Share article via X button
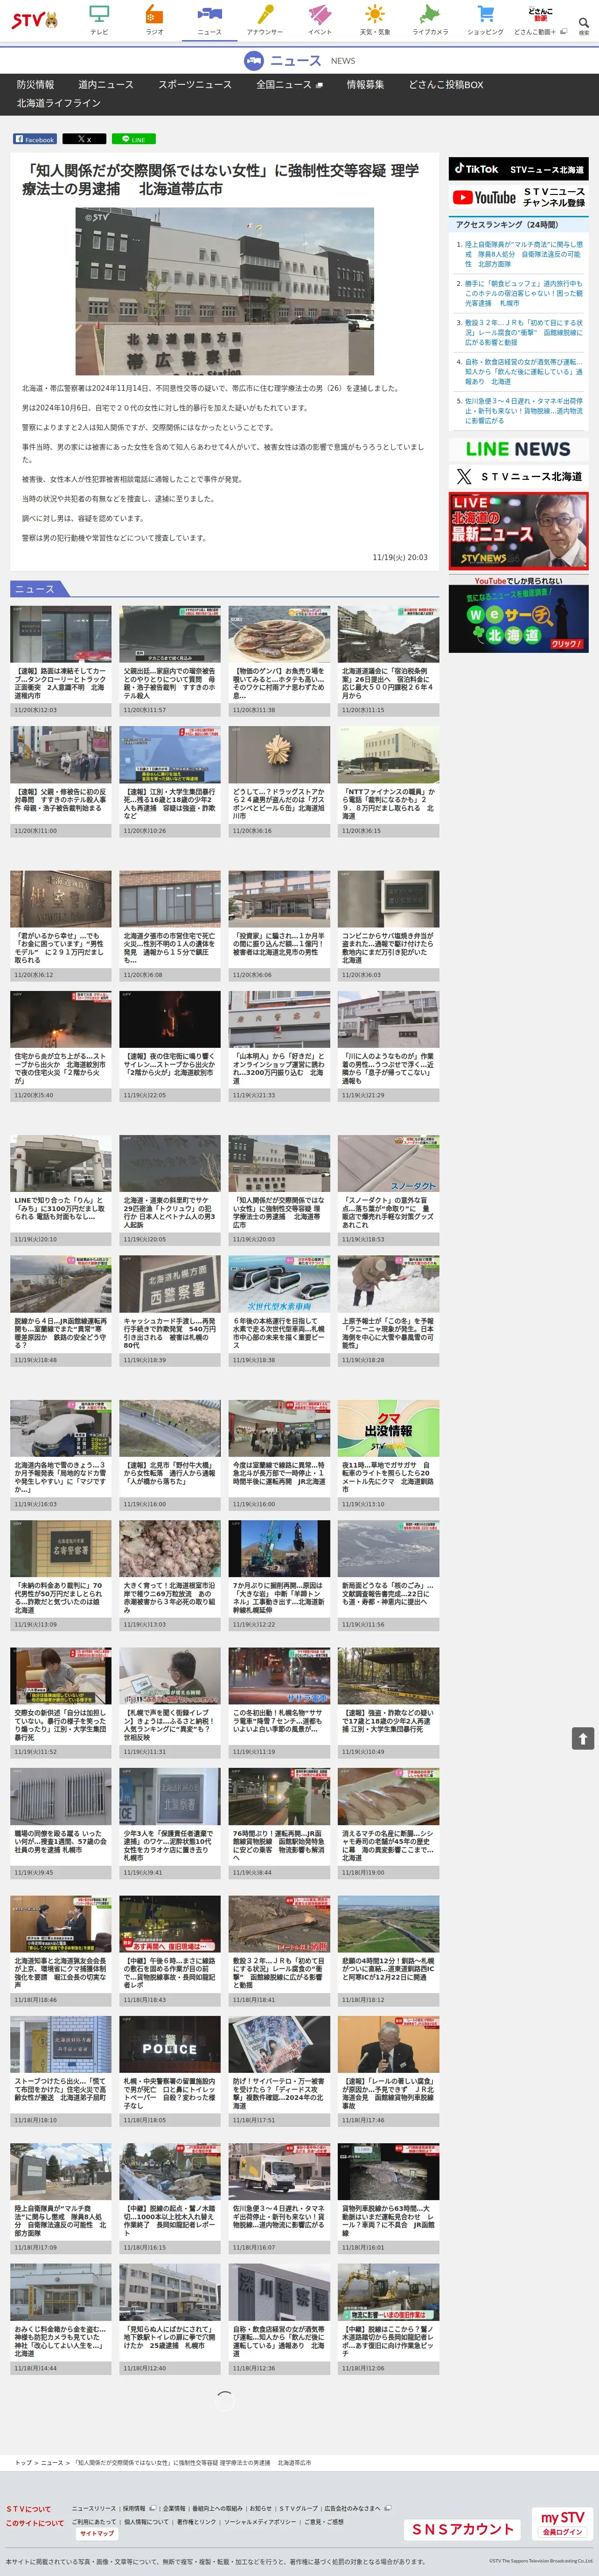Image resolution: width=599 pixels, height=2576 pixels. (x=84, y=139)
